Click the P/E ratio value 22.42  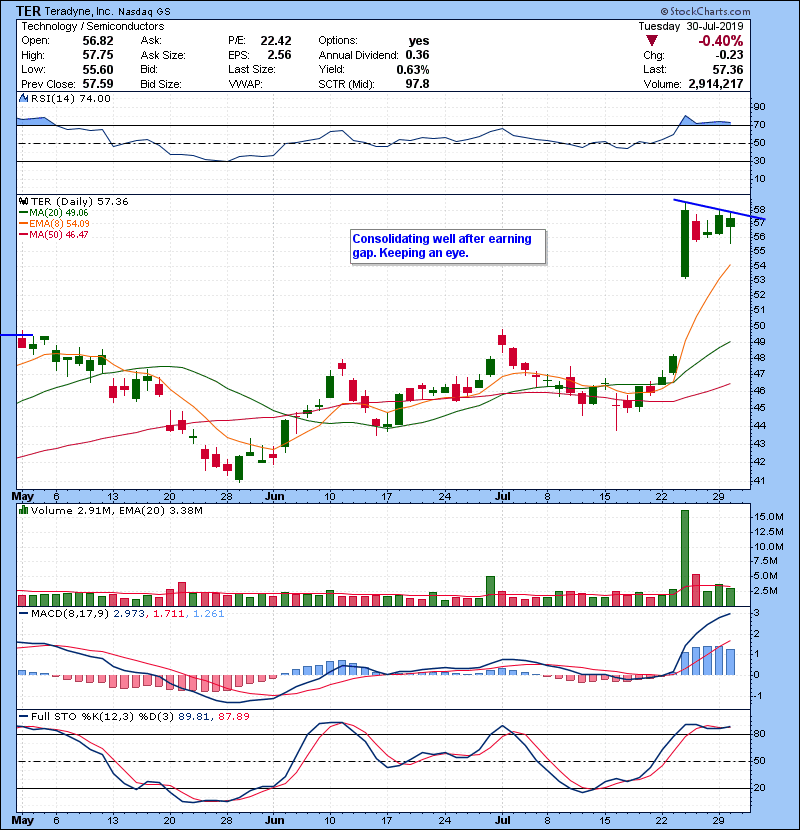tap(276, 41)
